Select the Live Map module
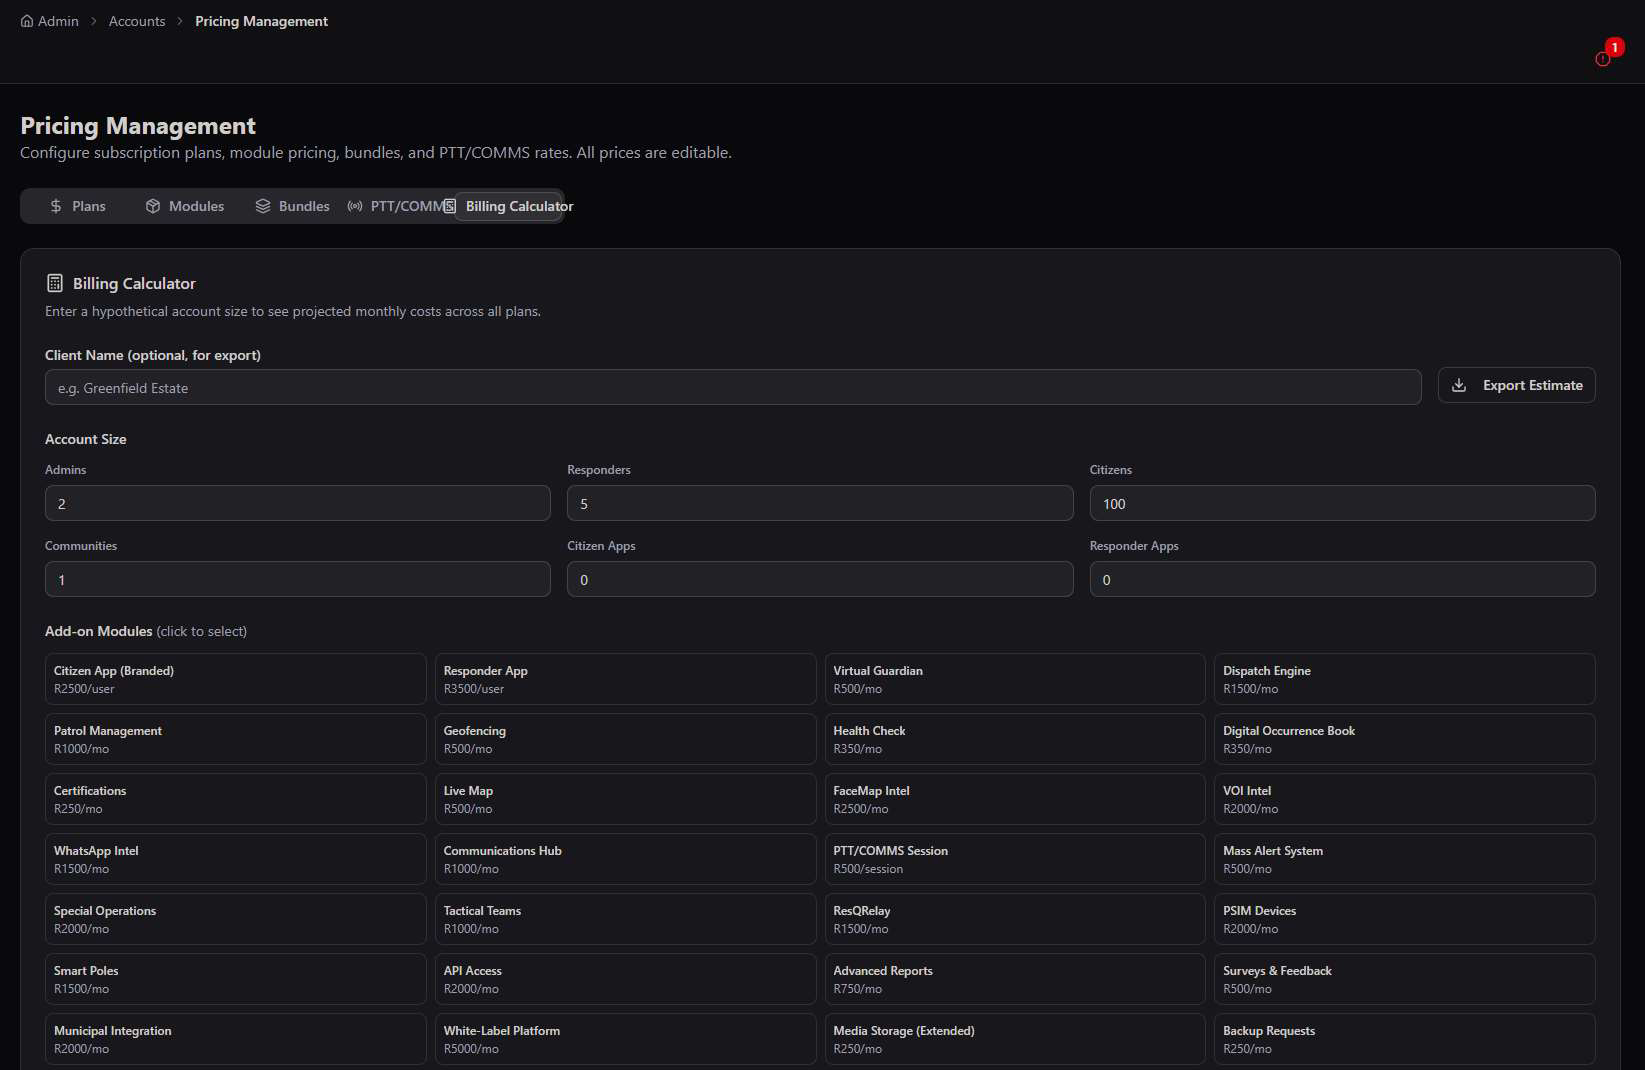Image resolution: width=1645 pixels, height=1070 pixels. 626,799
